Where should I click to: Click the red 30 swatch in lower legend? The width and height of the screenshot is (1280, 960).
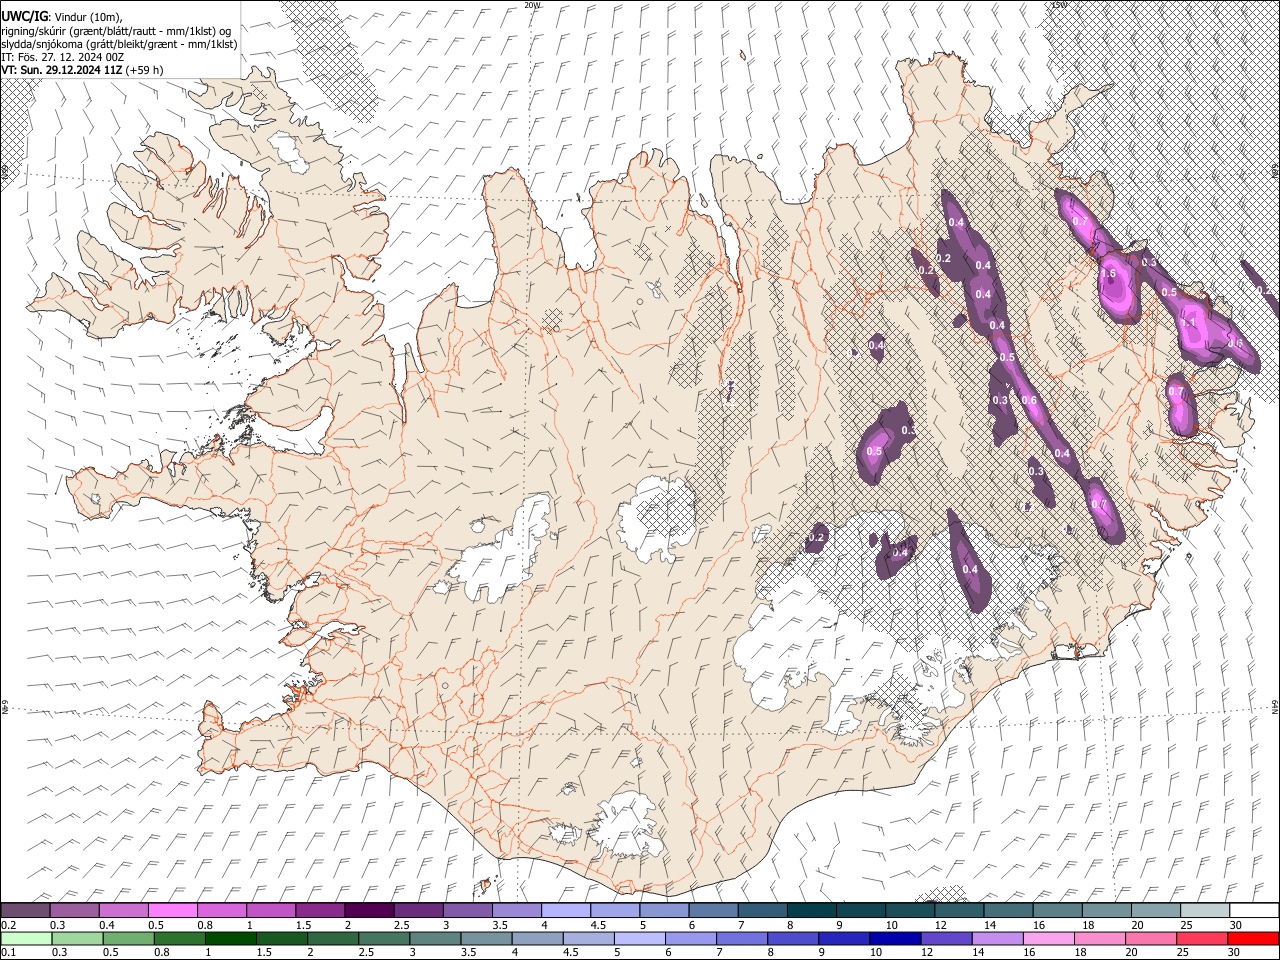click(1255, 939)
